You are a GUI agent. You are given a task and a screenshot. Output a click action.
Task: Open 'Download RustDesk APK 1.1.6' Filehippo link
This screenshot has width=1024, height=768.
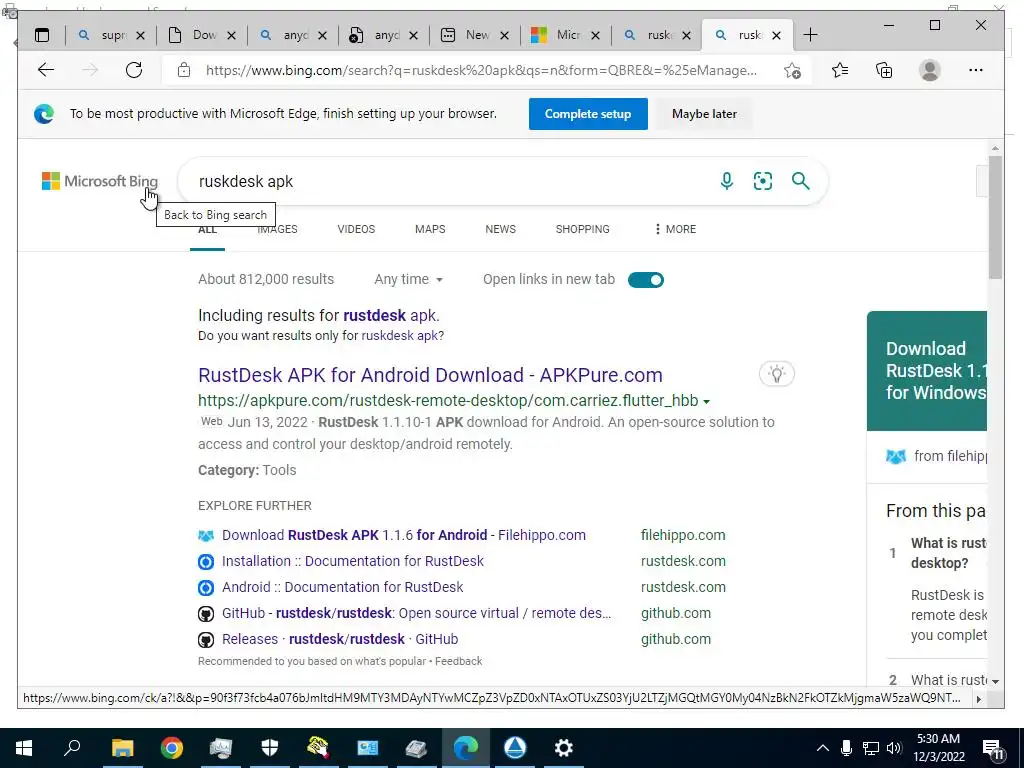404,535
